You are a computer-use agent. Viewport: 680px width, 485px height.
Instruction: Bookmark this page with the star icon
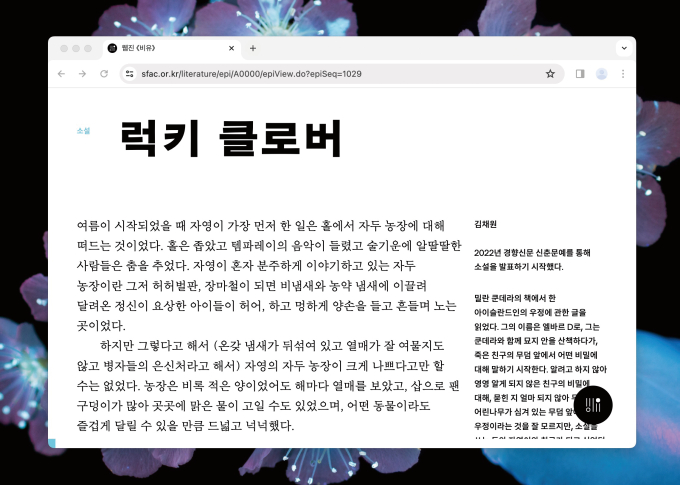pos(550,74)
